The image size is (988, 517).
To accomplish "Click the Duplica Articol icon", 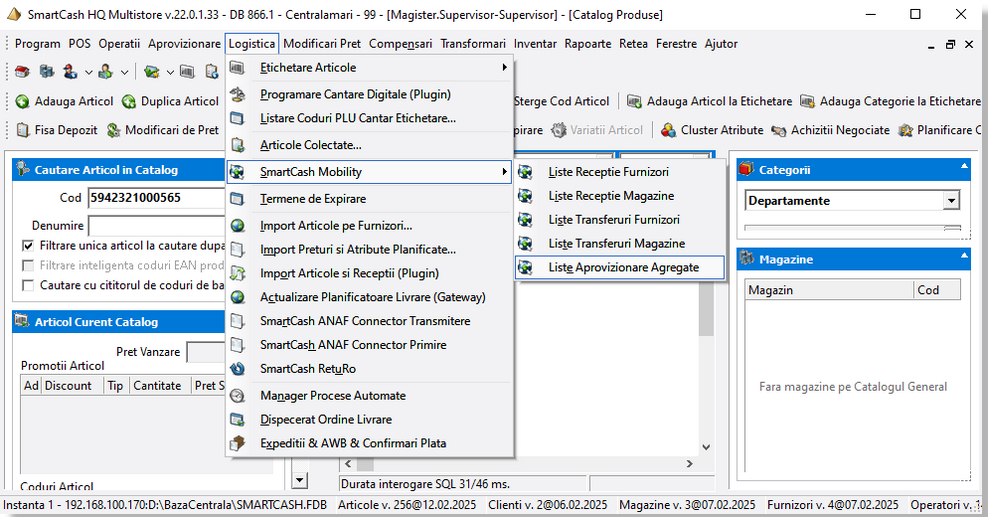I will 129,101.
